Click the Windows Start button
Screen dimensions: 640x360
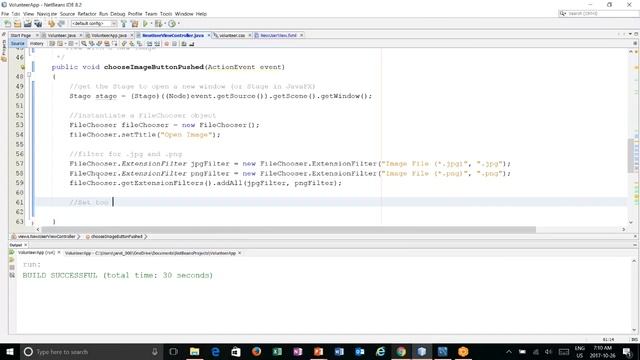[10, 351]
